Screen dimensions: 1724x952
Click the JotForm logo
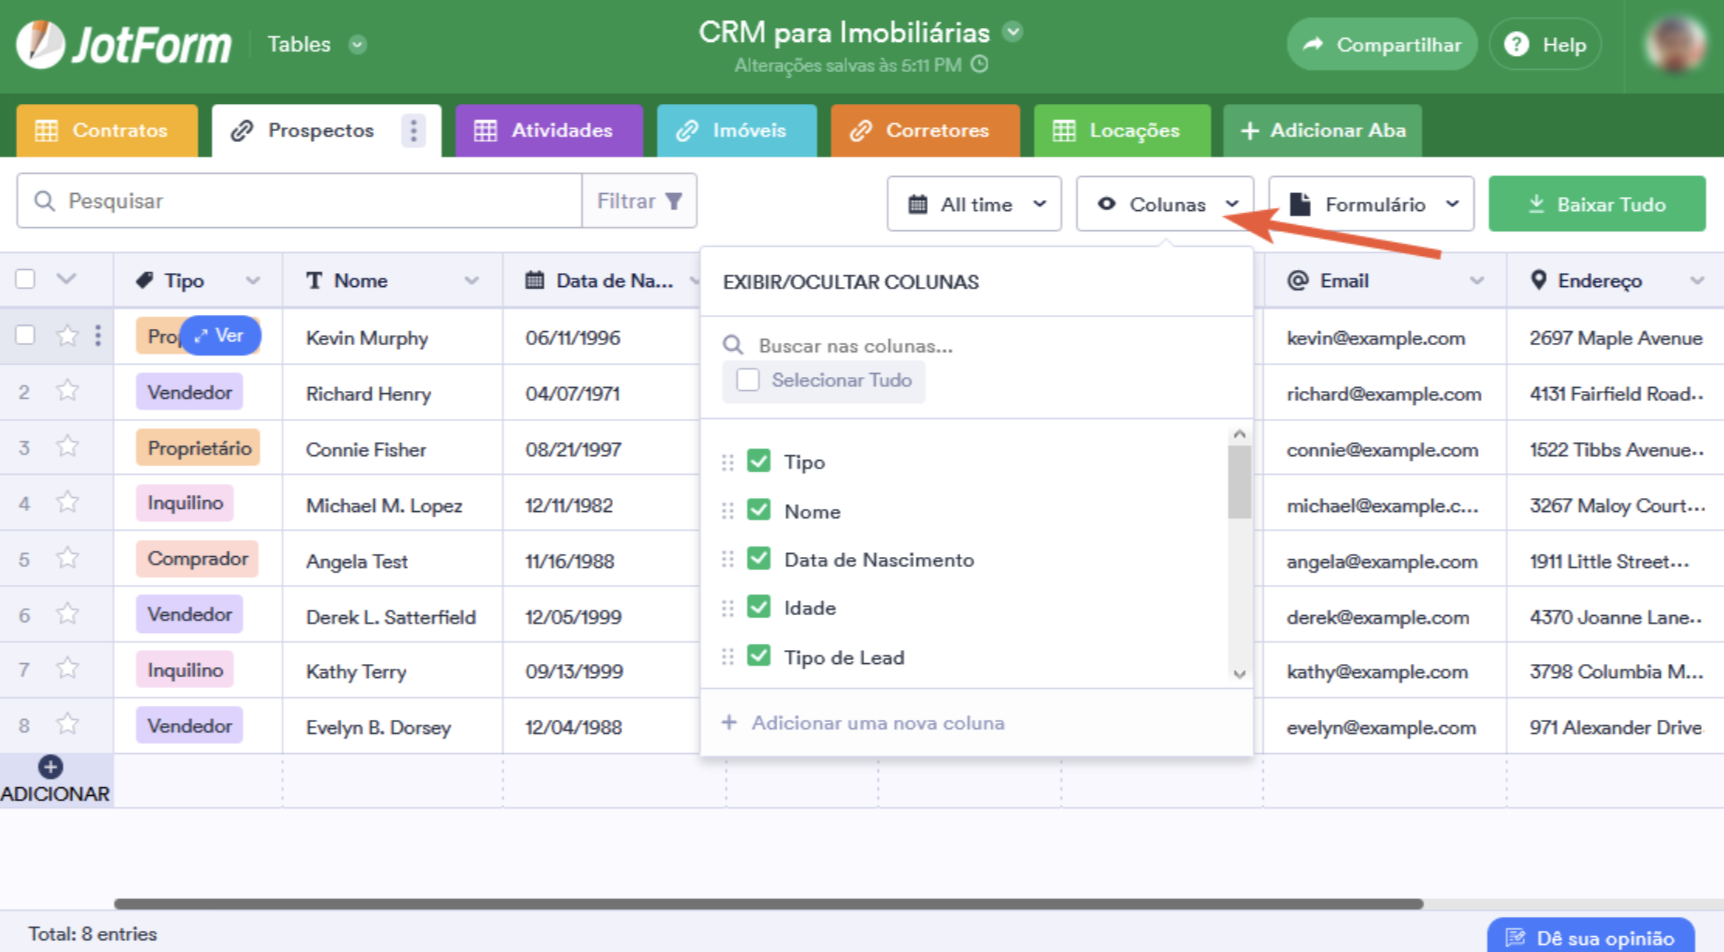click(124, 45)
